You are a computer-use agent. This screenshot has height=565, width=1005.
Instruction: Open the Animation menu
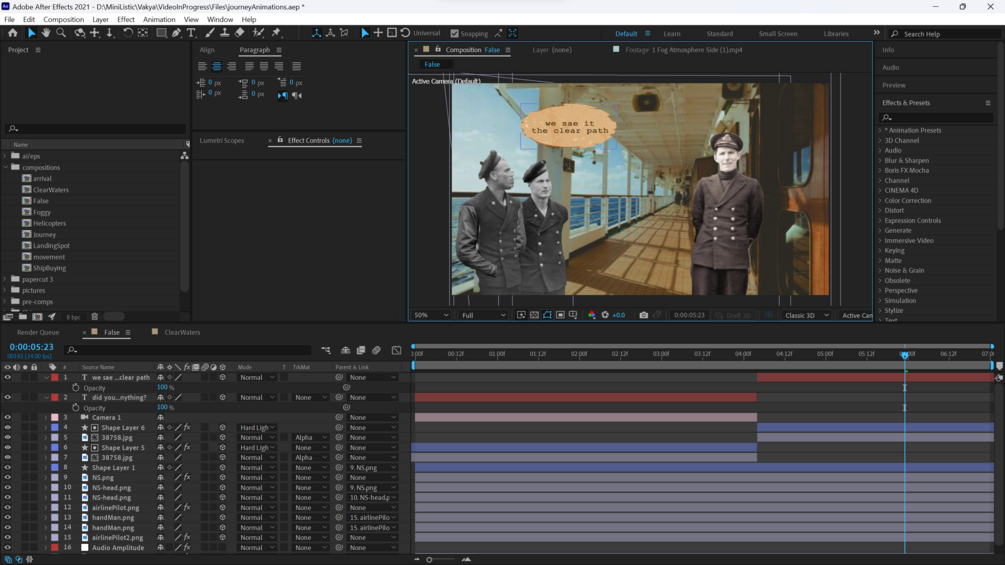coord(159,19)
